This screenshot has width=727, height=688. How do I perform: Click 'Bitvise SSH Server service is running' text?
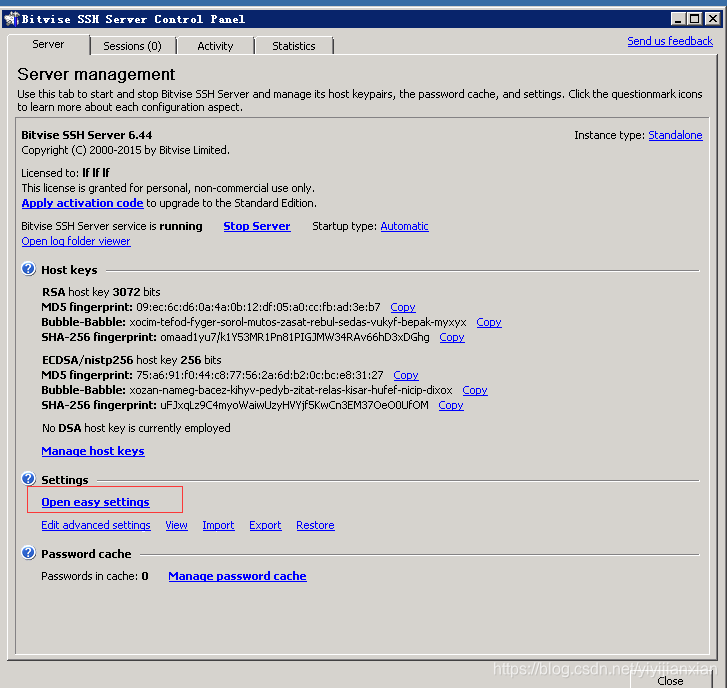coord(112,226)
